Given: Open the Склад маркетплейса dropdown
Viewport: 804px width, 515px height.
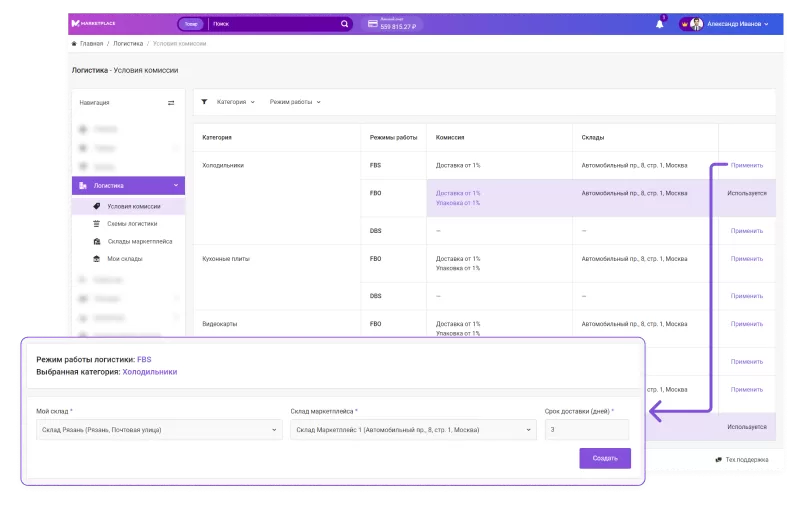Looking at the screenshot, I should 413,430.
